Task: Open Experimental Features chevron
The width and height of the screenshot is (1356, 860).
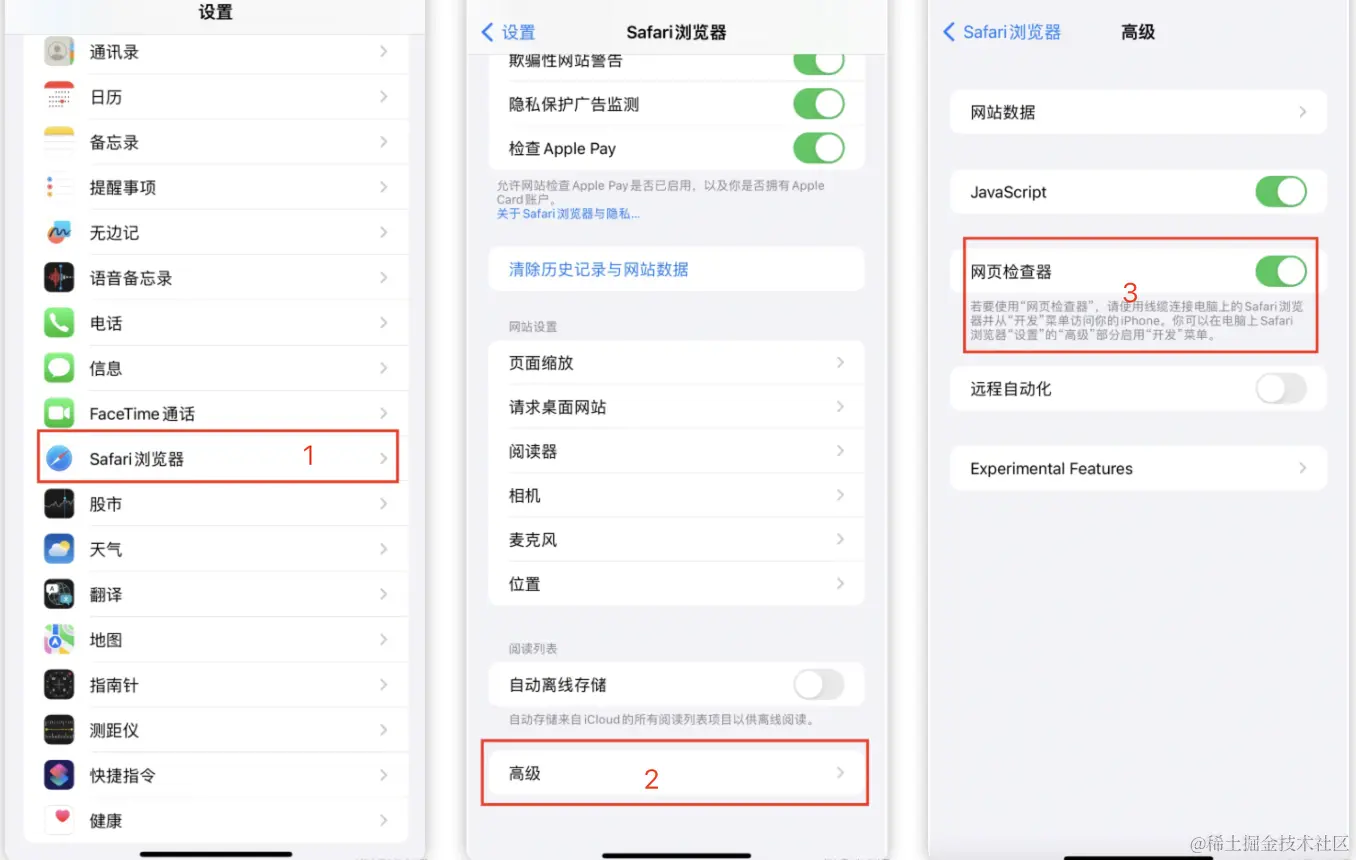Action: pyautogui.click(x=1302, y=468)
